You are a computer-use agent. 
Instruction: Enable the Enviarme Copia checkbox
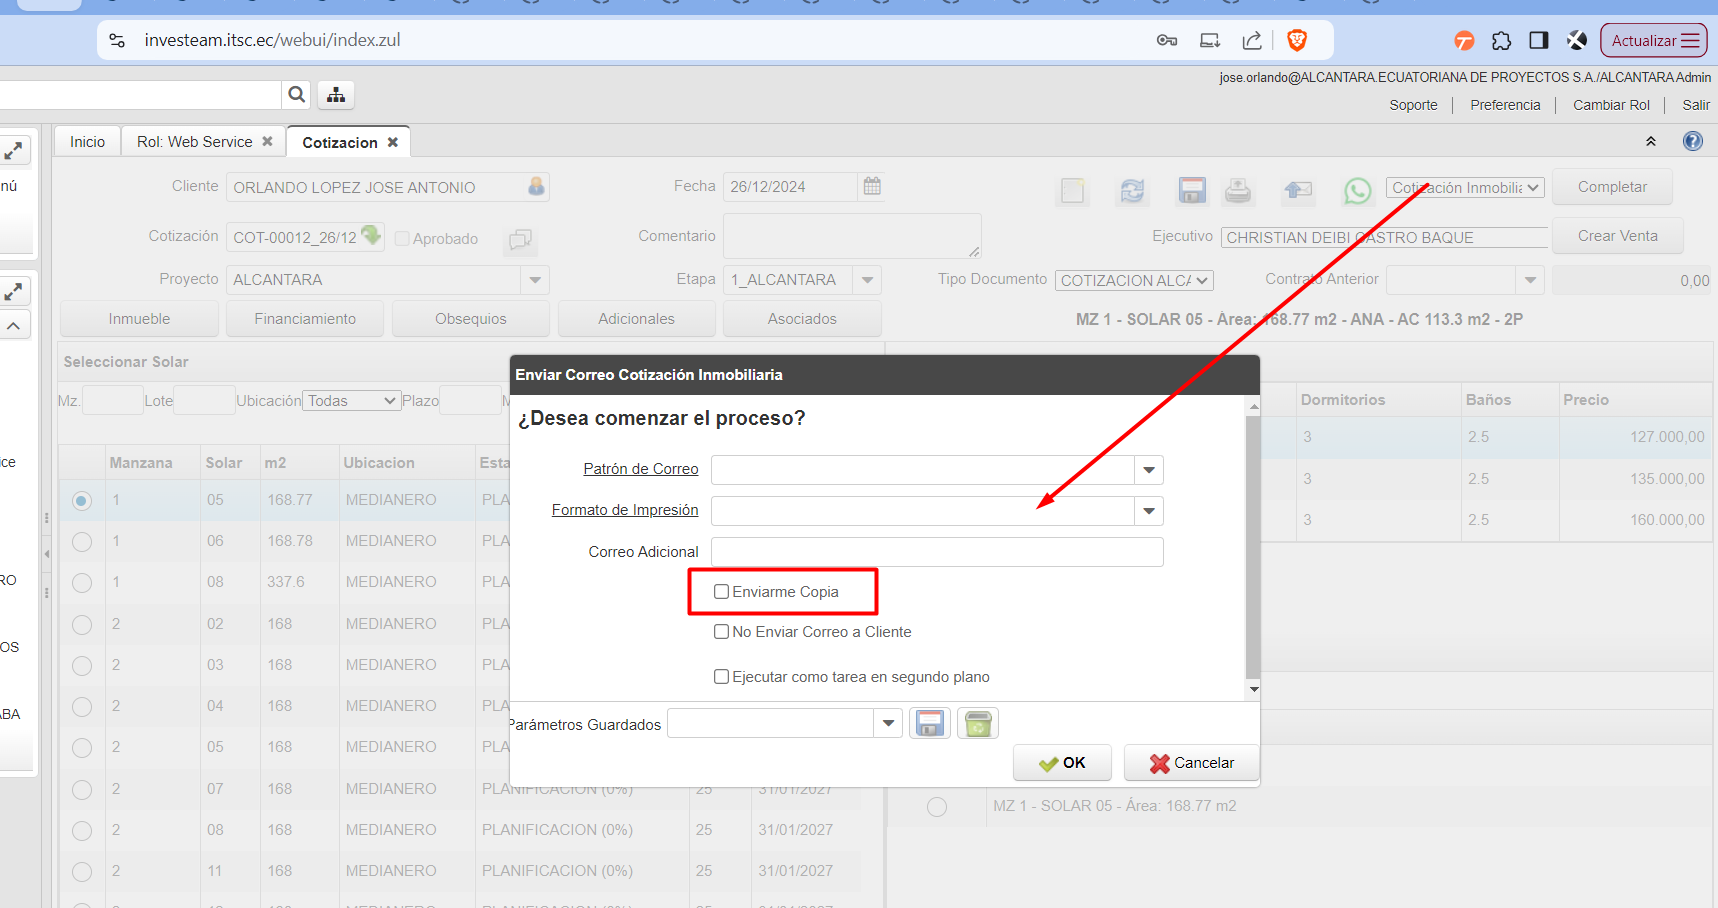tap(721, 592)
